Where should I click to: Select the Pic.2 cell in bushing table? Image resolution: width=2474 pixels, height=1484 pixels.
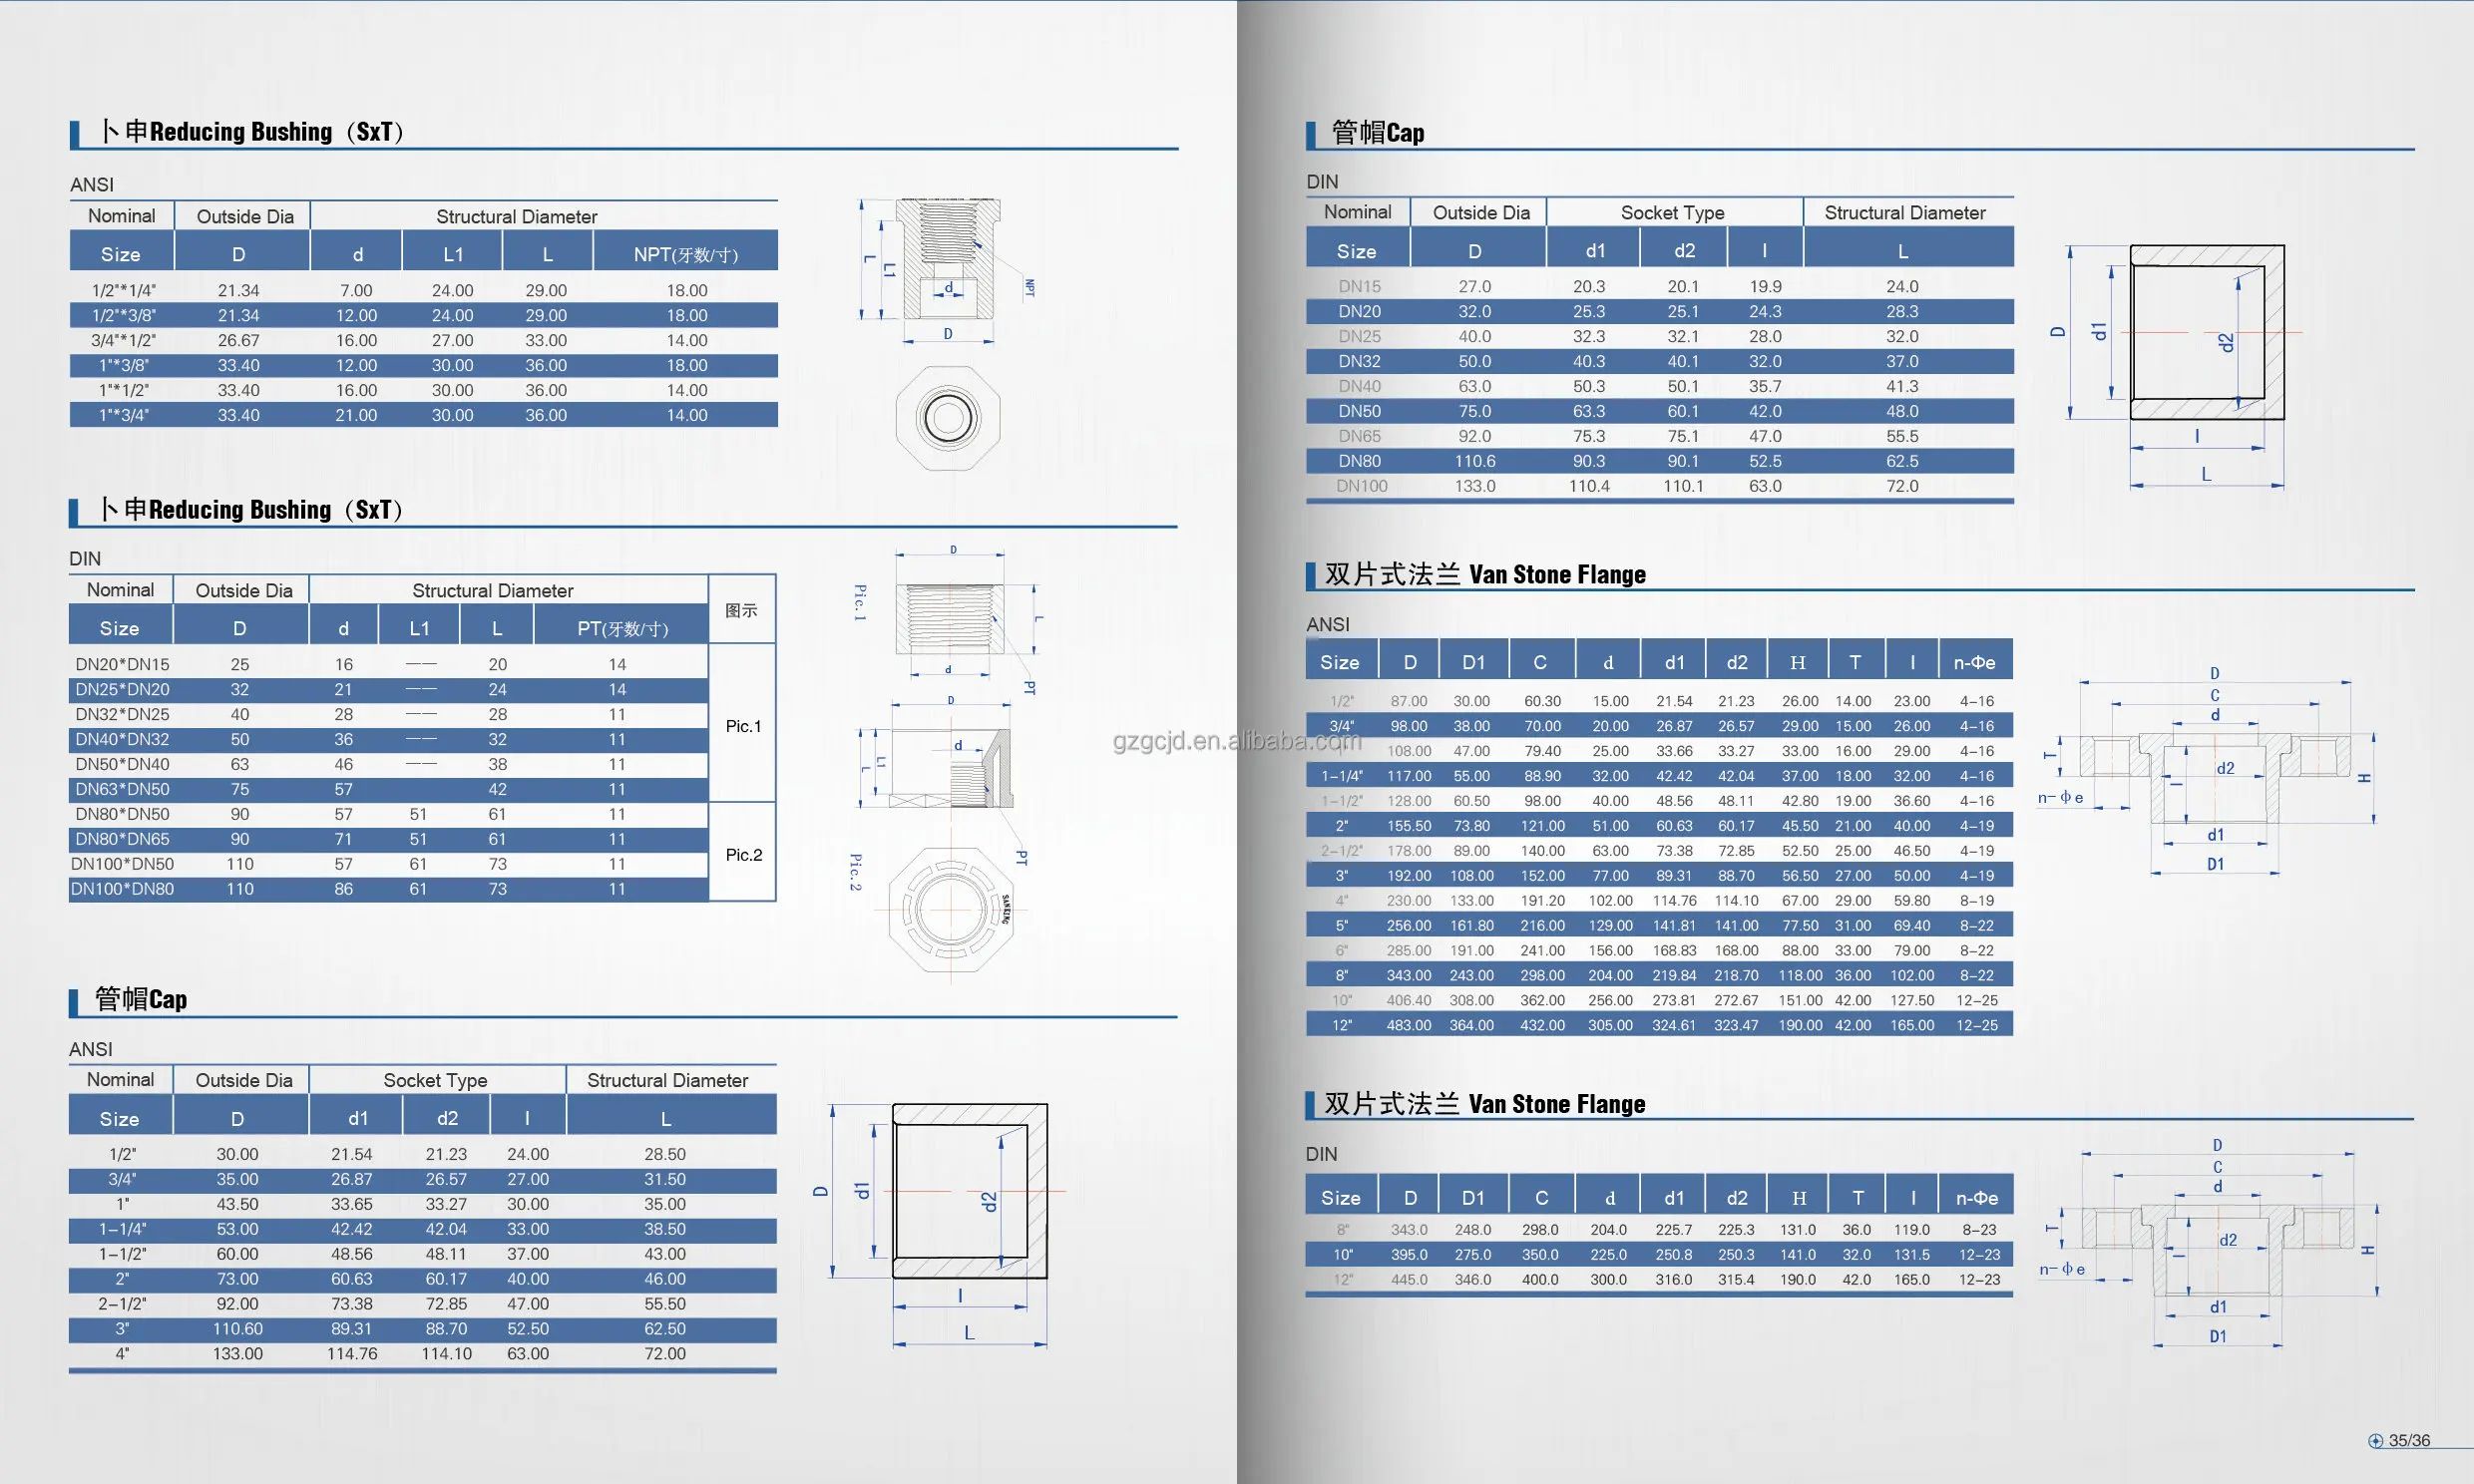[x=743, y=854]
